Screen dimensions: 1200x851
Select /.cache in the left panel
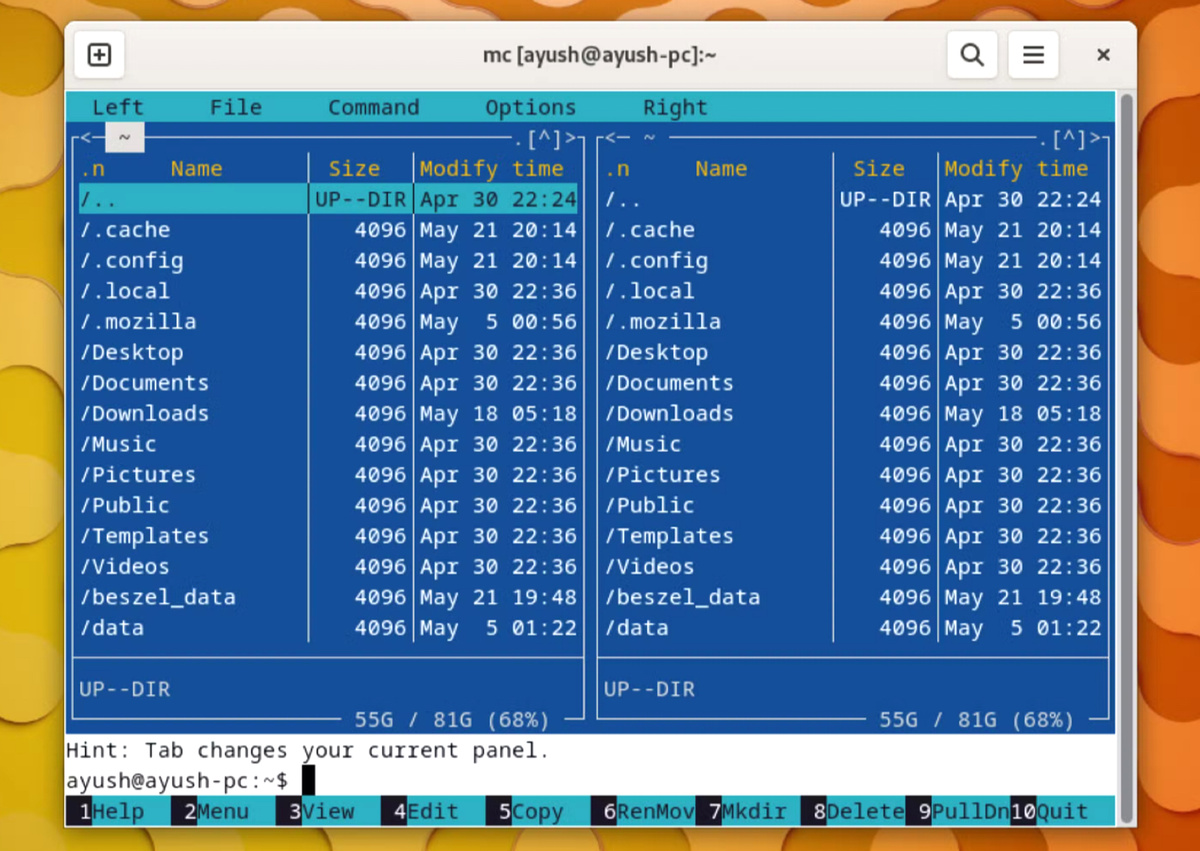pos(328,230)
